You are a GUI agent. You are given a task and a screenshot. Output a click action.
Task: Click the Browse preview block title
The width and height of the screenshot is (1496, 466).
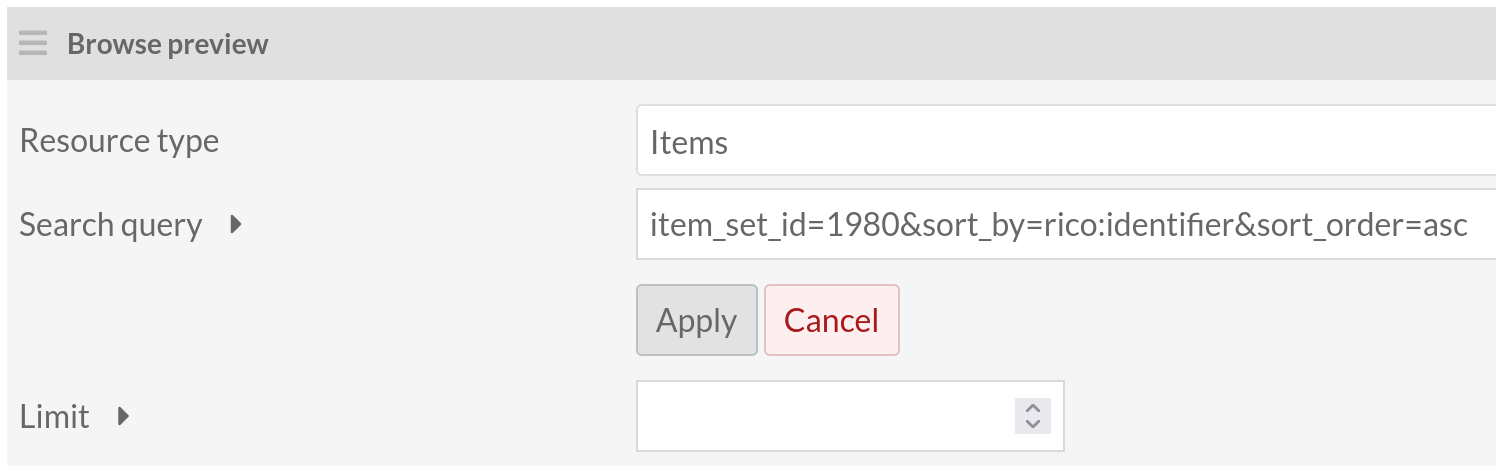(x=167, y=44)
